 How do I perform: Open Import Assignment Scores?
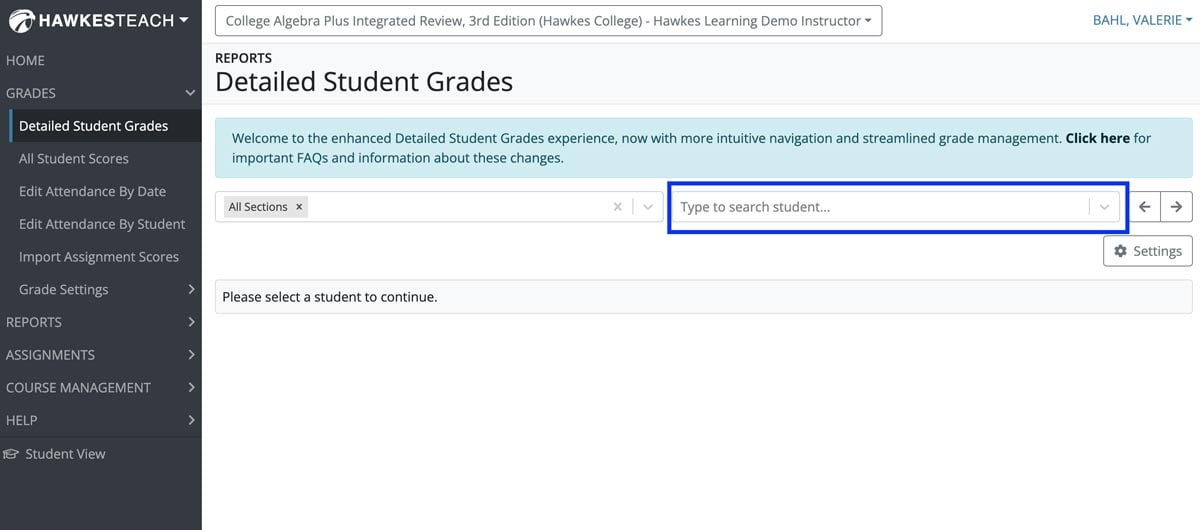click(99, 257)
